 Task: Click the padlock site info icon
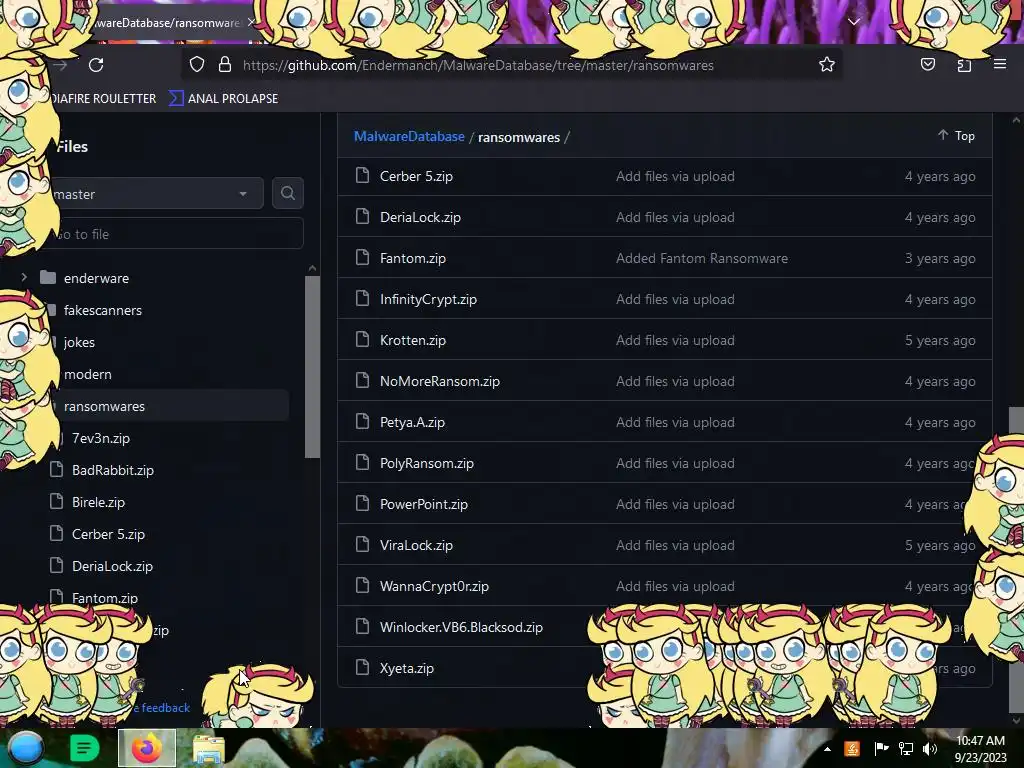click(x=225, y=65)
